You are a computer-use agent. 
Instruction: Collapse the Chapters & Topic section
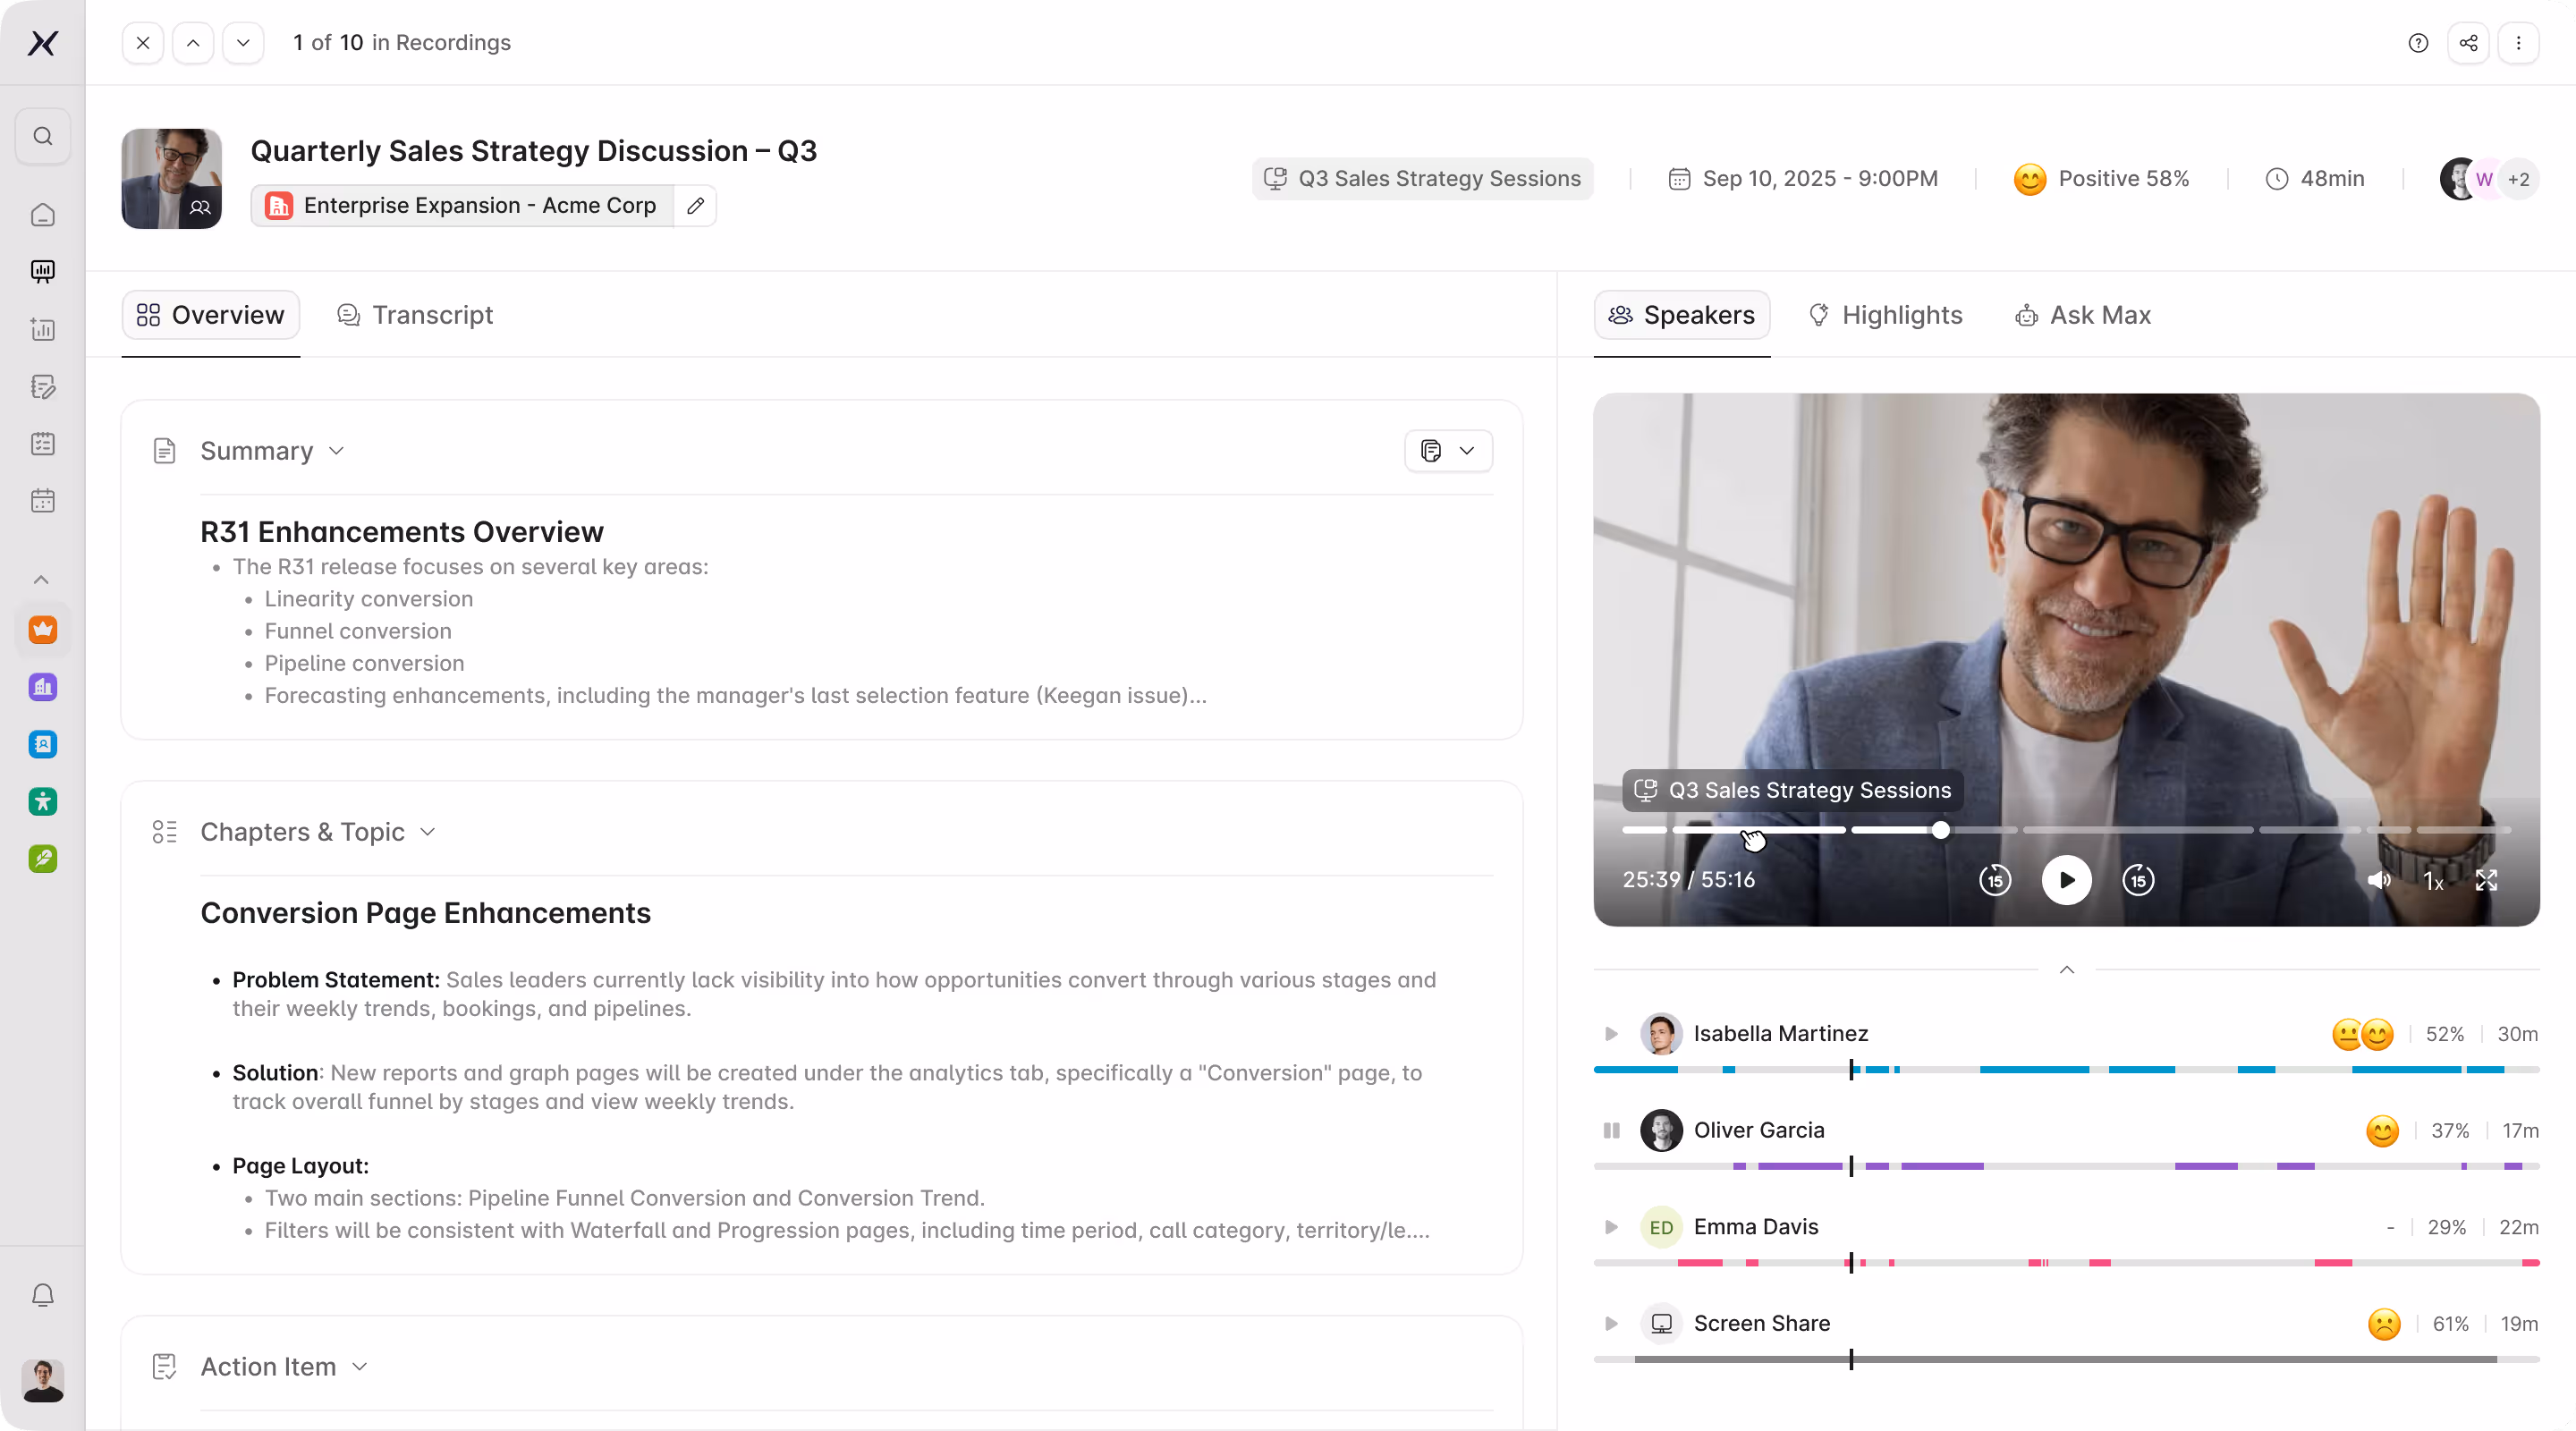tap(428, 831)
